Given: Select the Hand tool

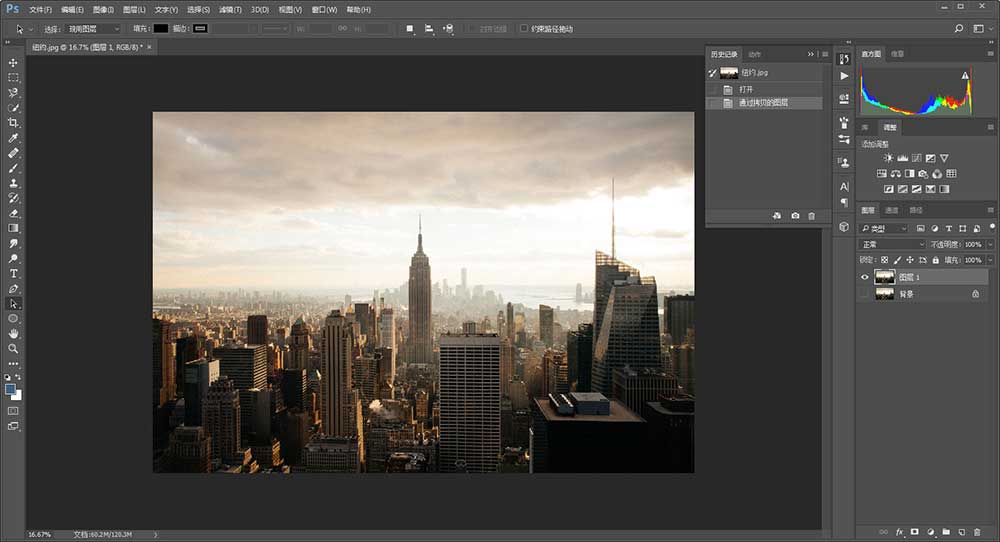Looking at the screenshot, I should pos(13,333).
